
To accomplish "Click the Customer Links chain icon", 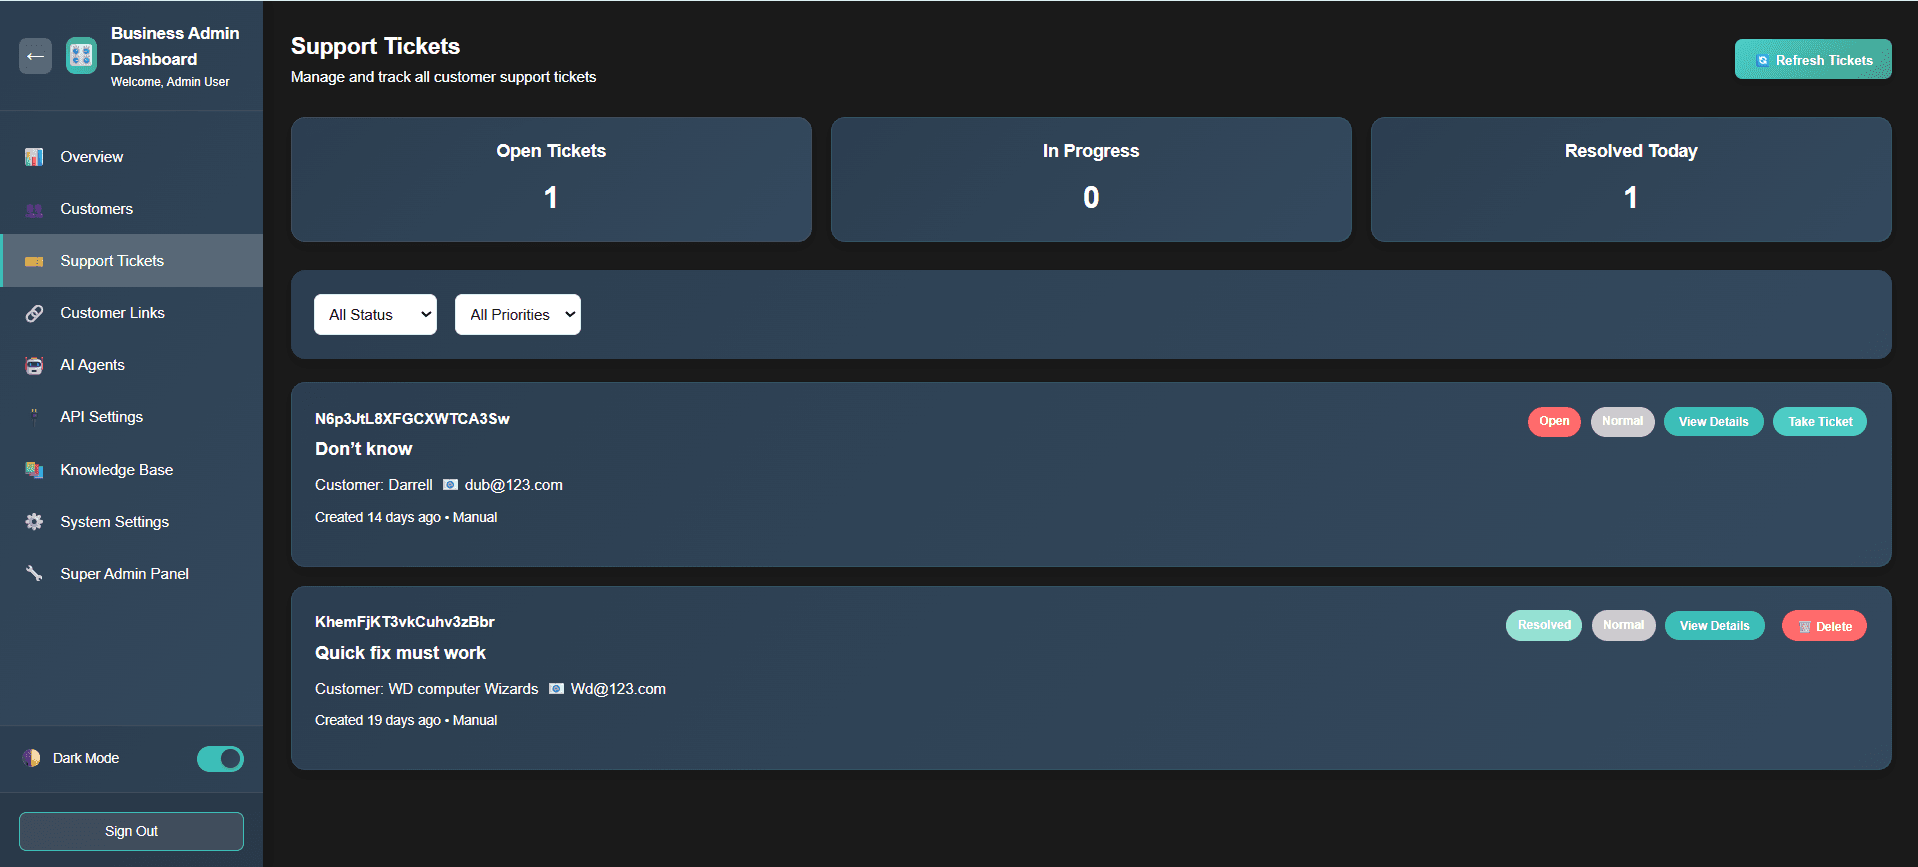I will point(34,313).
